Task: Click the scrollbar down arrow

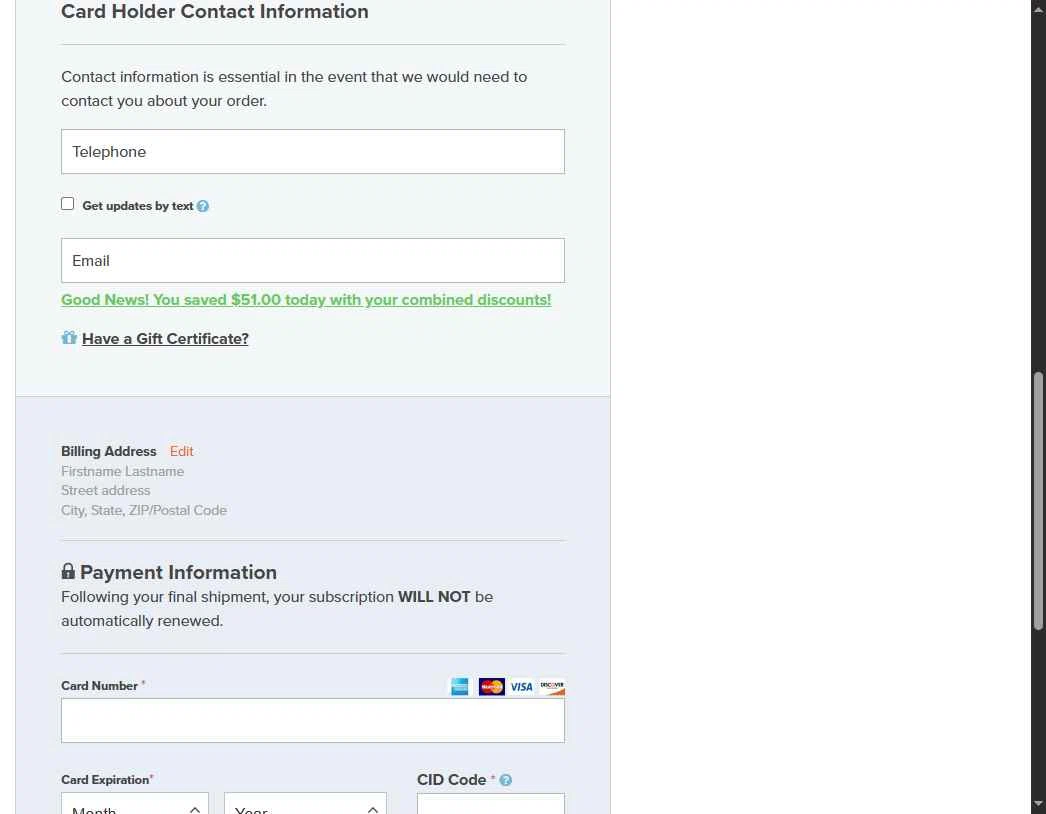Action: [x=1038, y=805]
